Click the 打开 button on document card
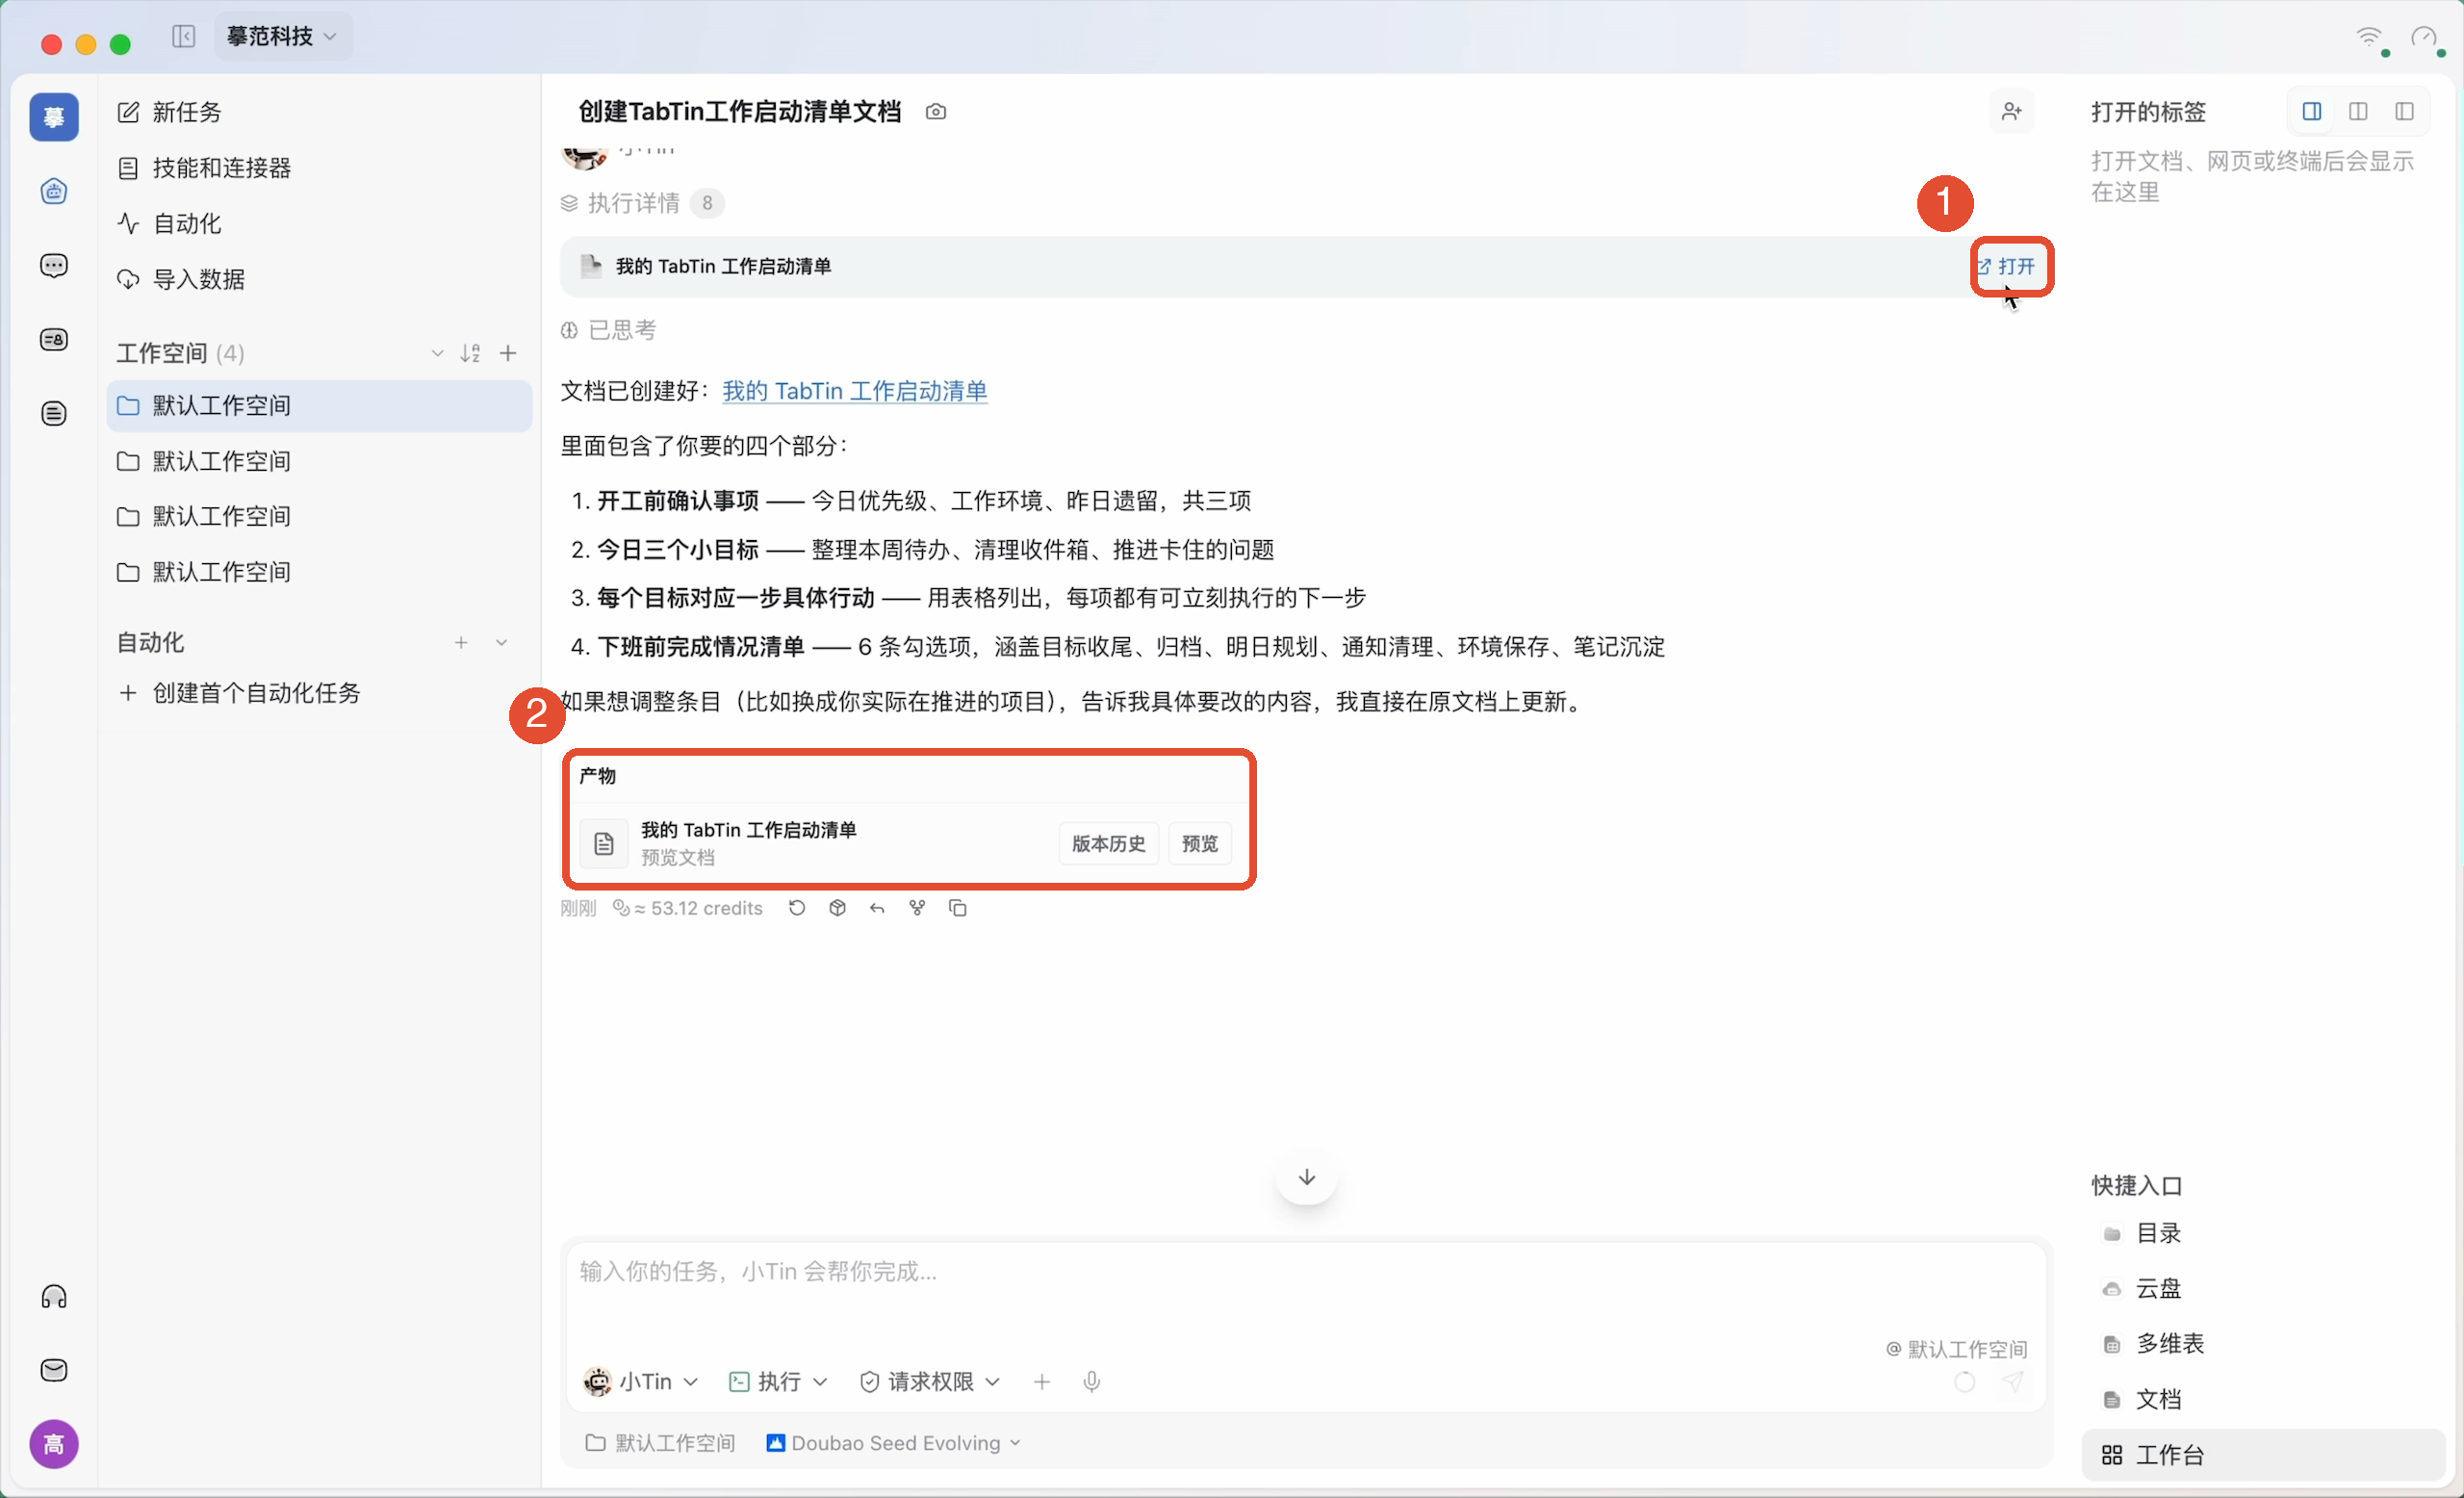 coord(2007,266)
